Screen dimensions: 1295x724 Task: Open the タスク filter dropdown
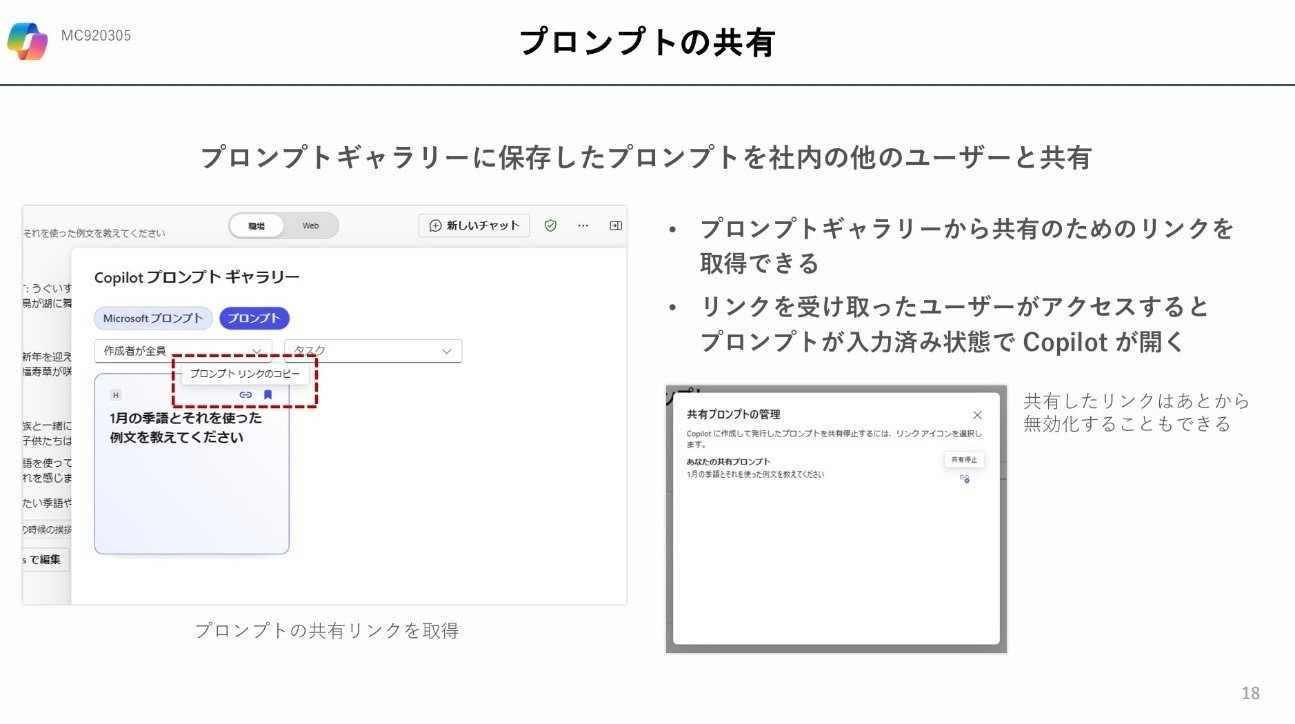(x=373, y=351)
